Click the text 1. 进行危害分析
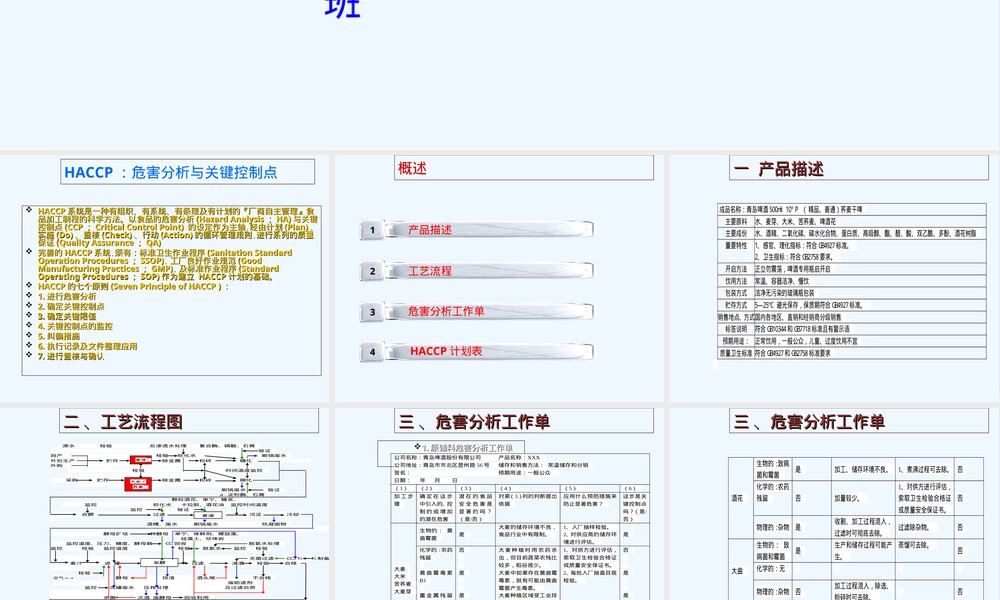The image size is (1000, 600). click(x=67, y=296)
